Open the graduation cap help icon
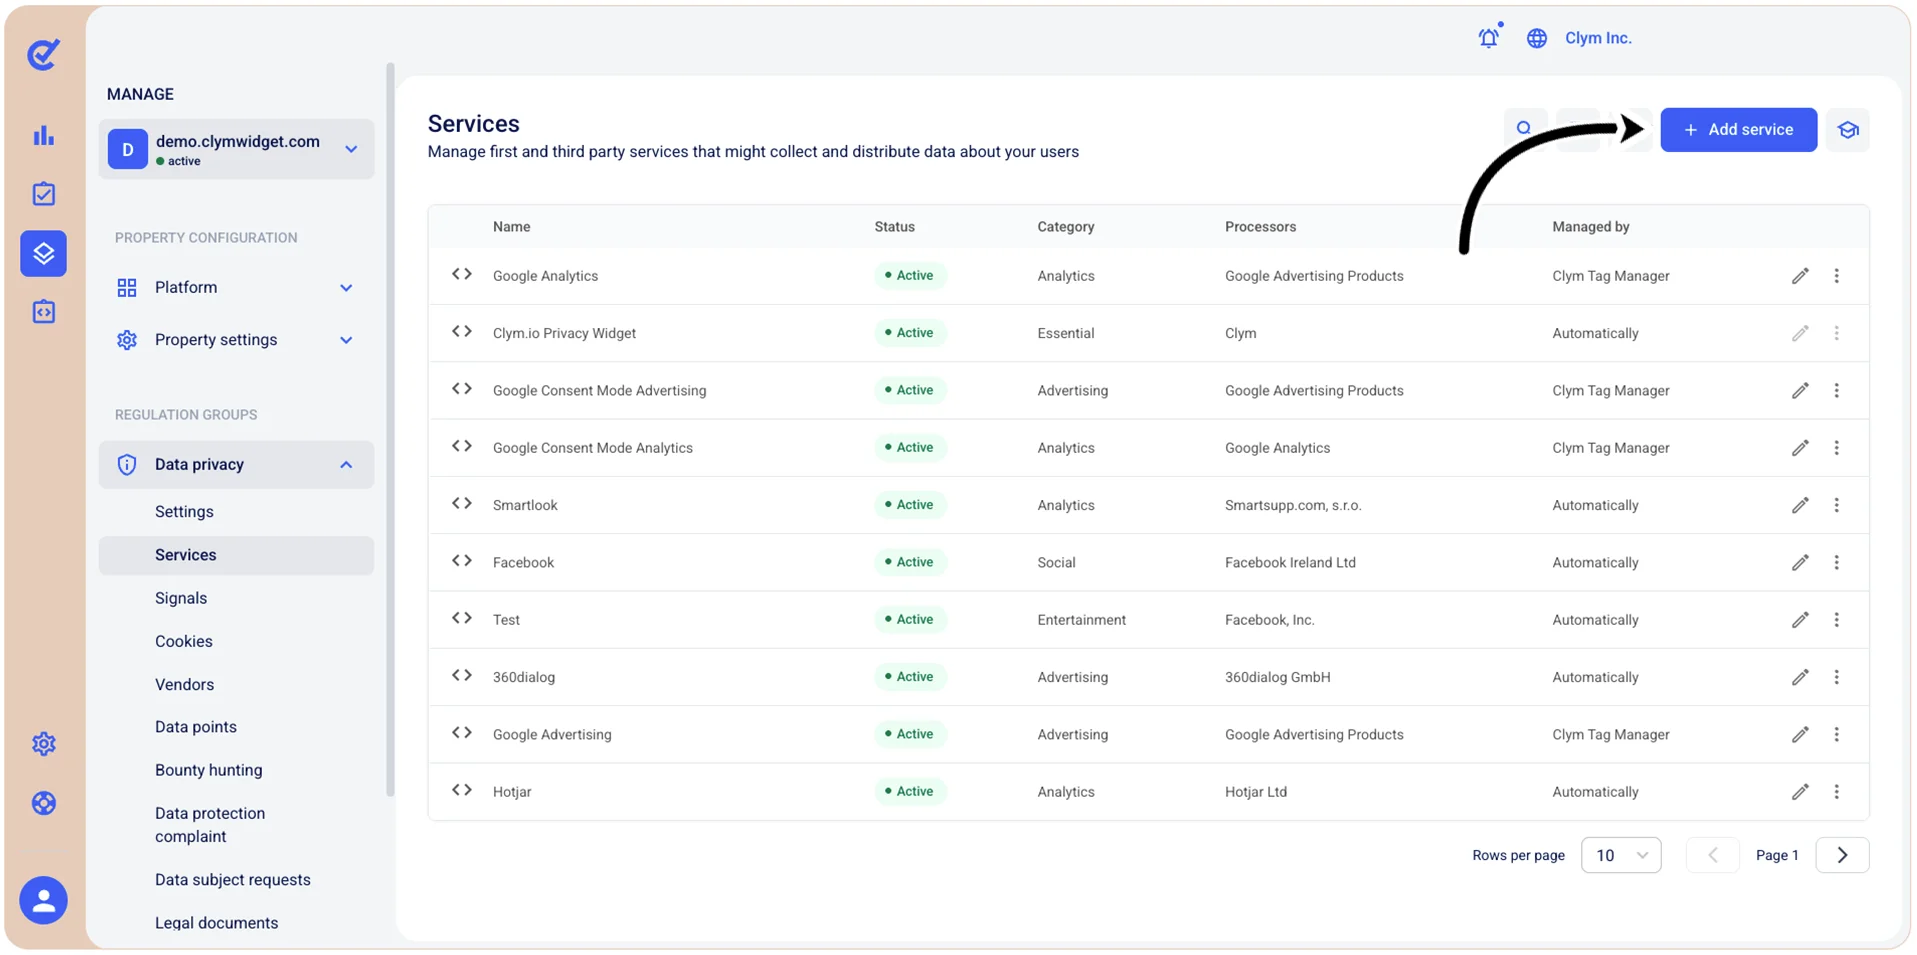 [1847, 130]
